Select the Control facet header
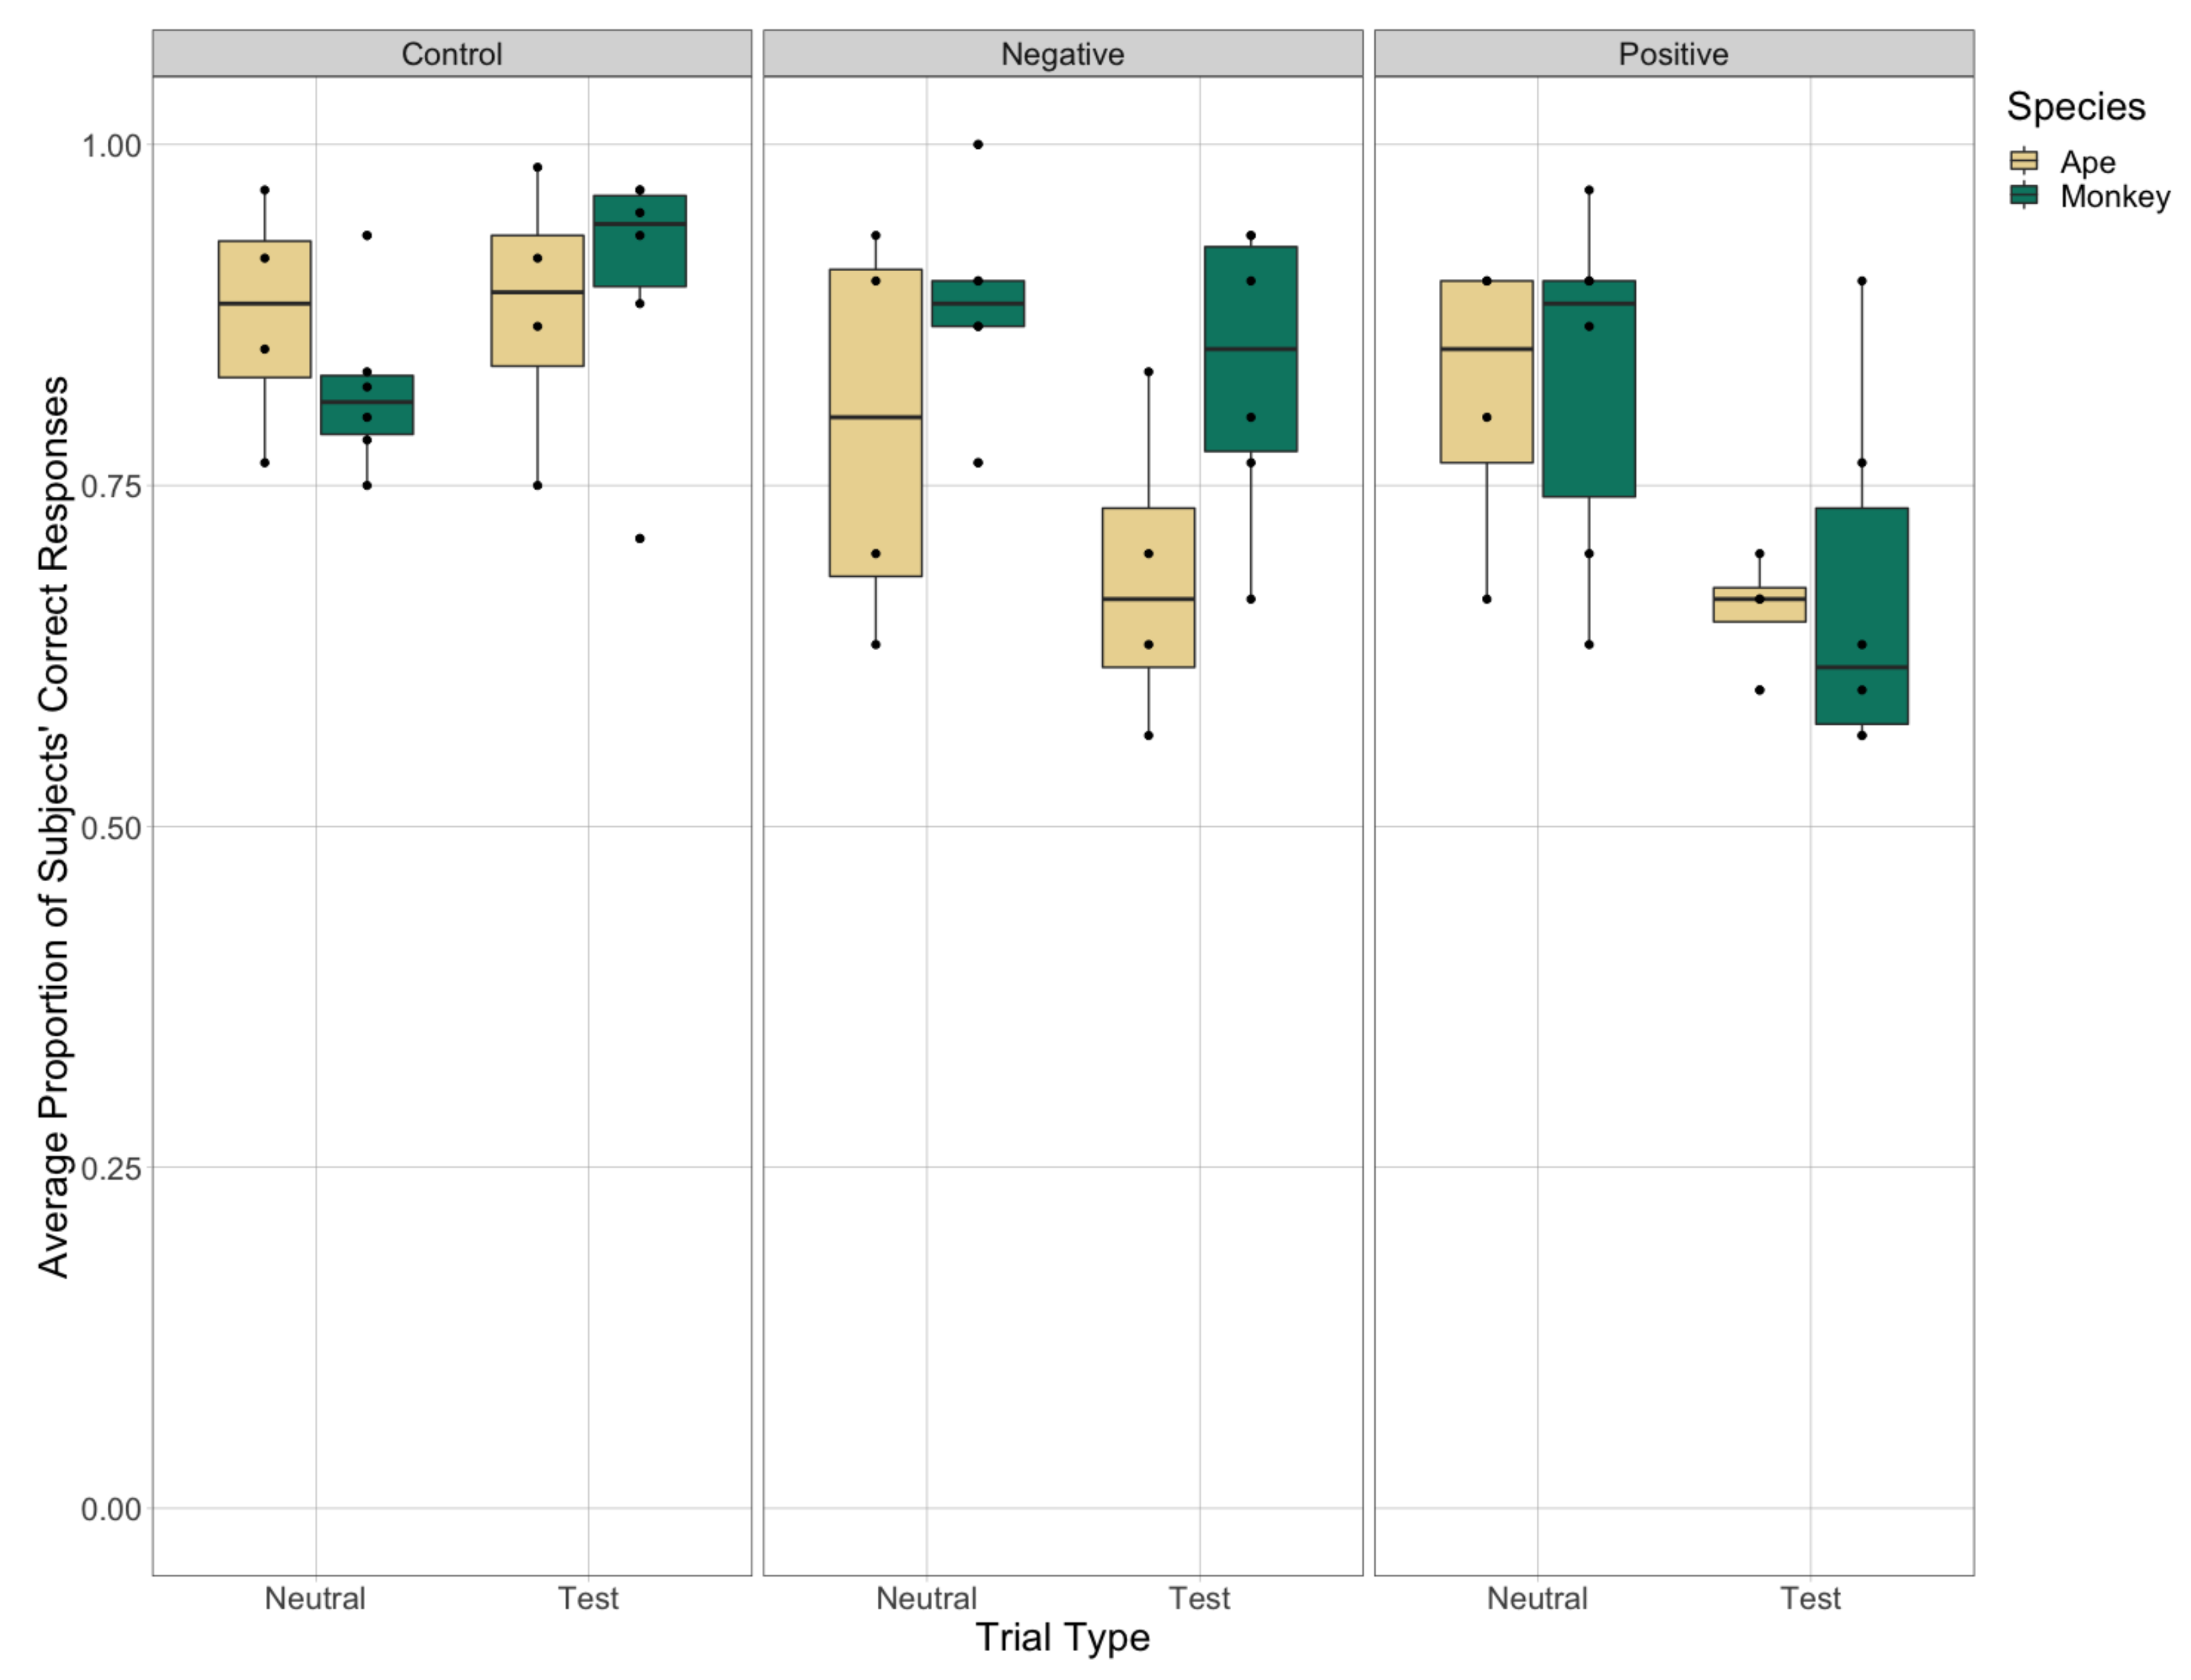 [x=451, y=54]
